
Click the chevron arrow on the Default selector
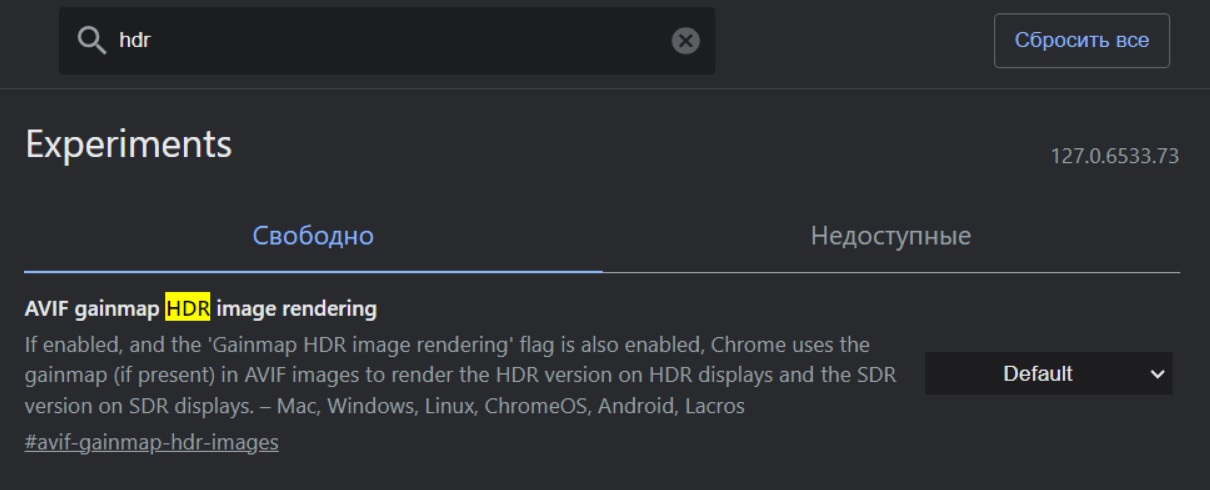(1158, 374)
